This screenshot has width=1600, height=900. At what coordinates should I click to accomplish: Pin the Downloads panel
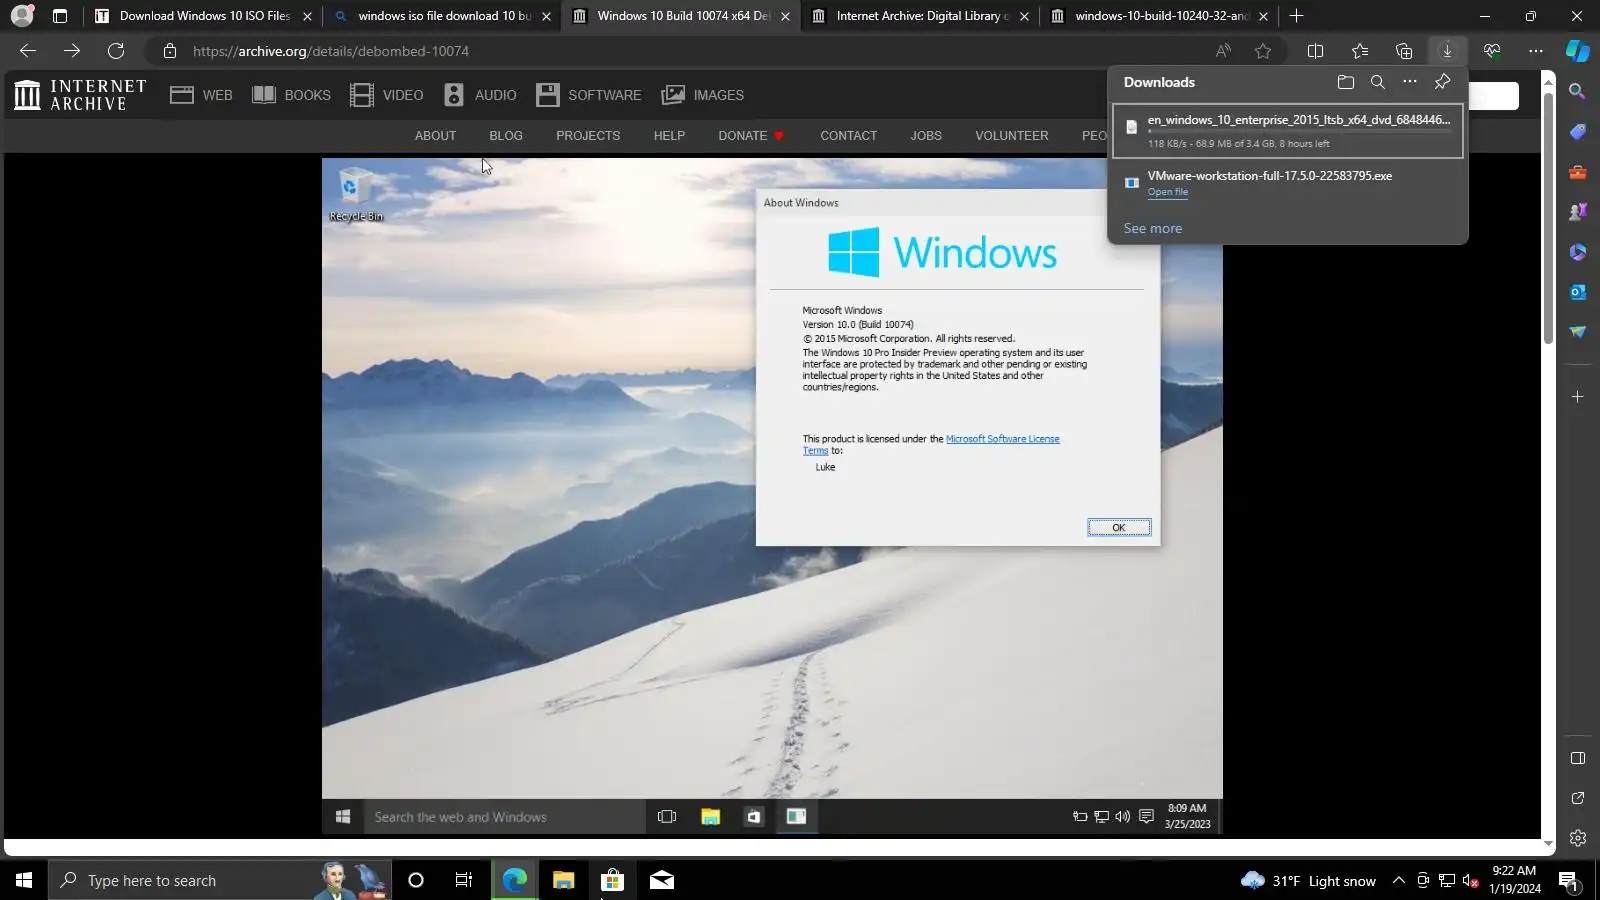tap(1442, 82)
